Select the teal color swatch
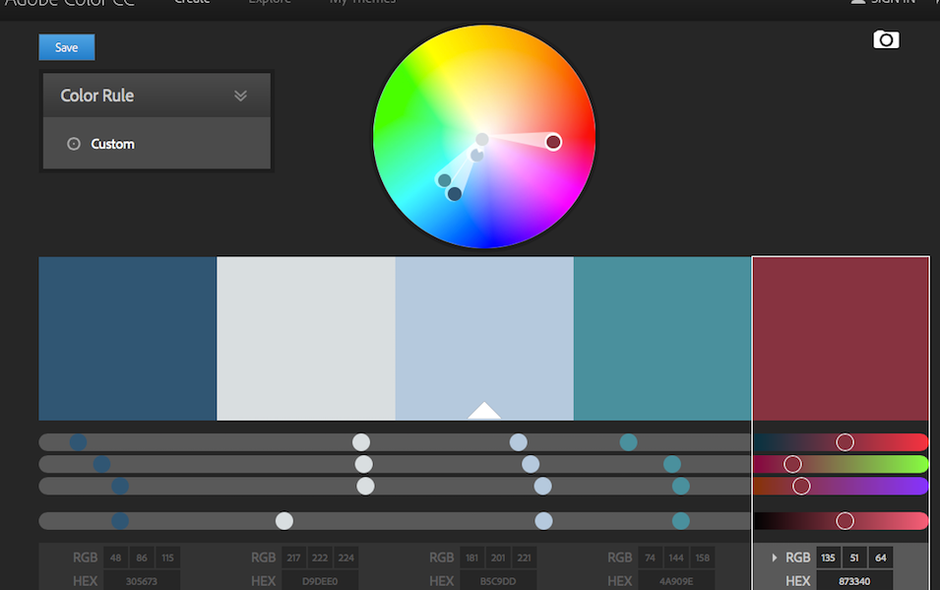Viewport: 940px width, 590px height. tap(662, 339)
